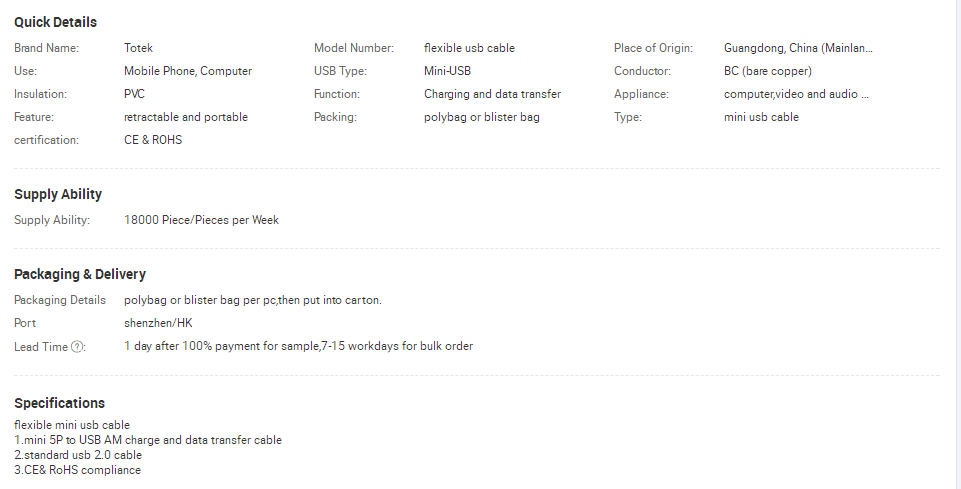Select the truncated Place of Origin value
This screenshot has height=489, width=961.
click(x=798, y=48)
